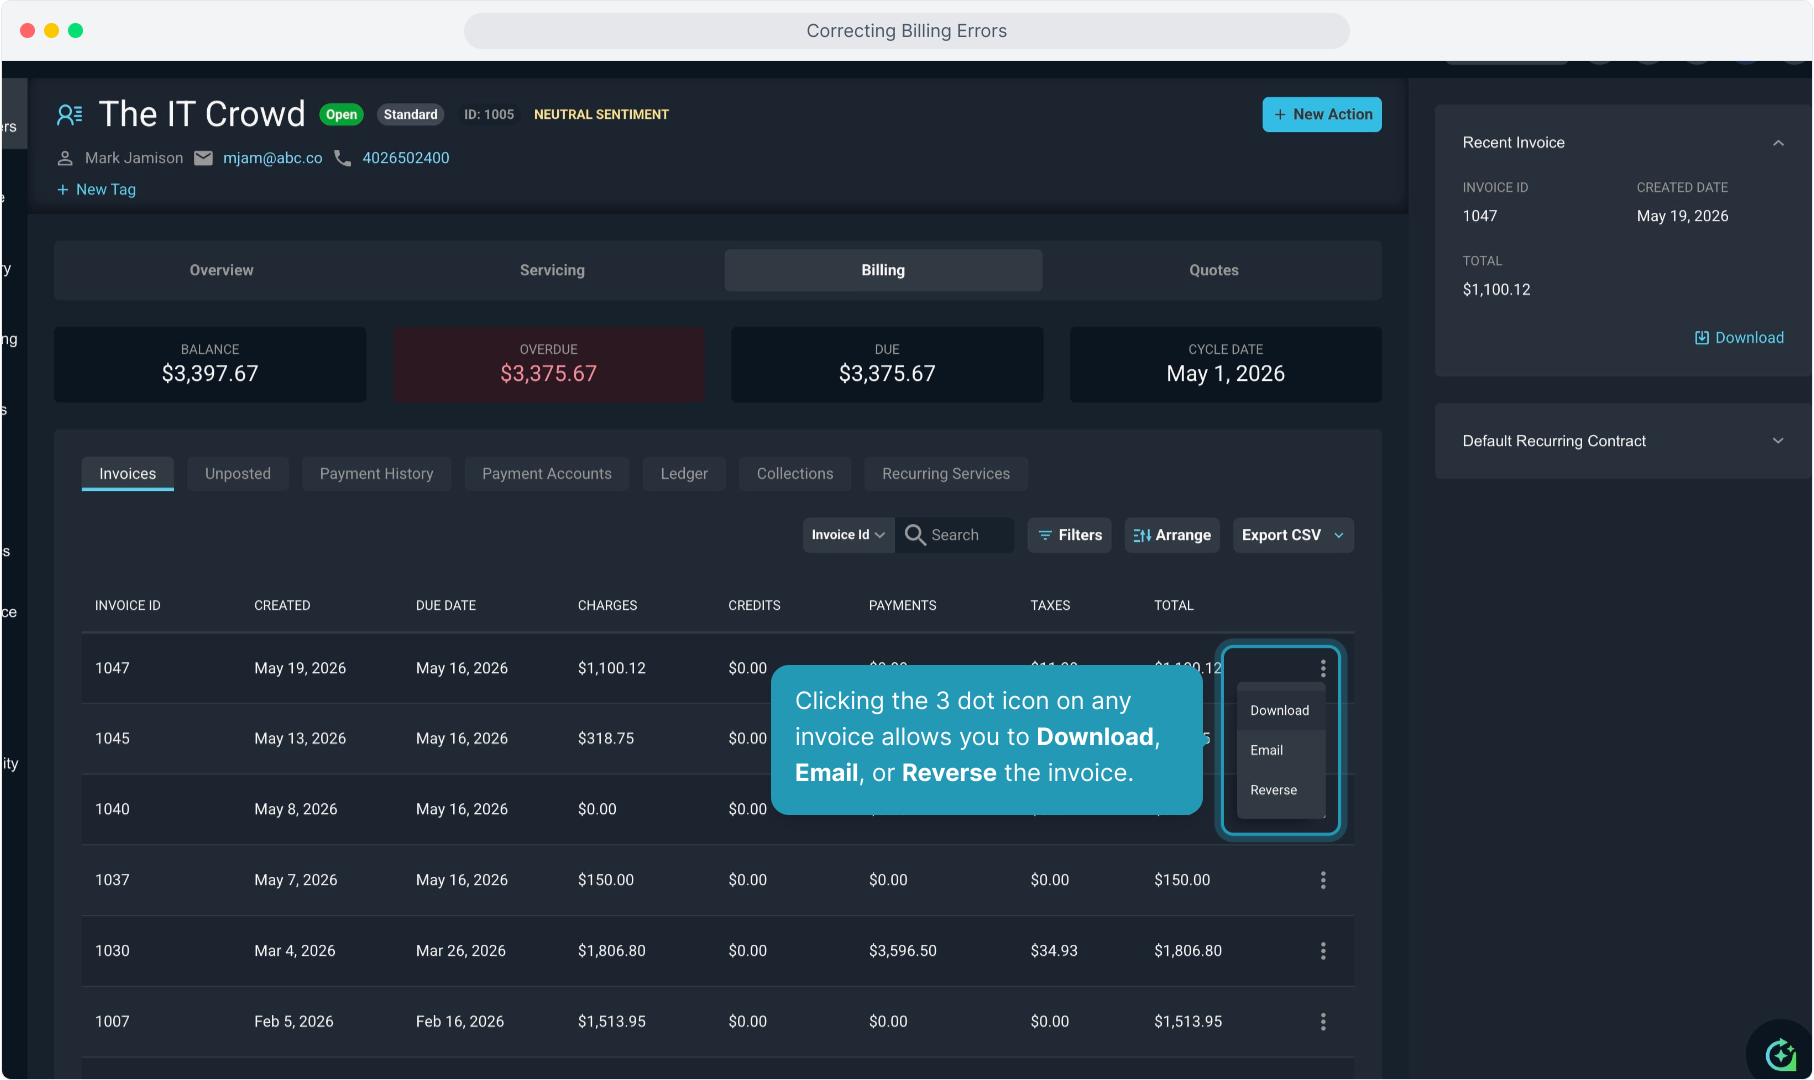
Task: Click invoice ID 1047 in the table
Action: click(112, 668)
